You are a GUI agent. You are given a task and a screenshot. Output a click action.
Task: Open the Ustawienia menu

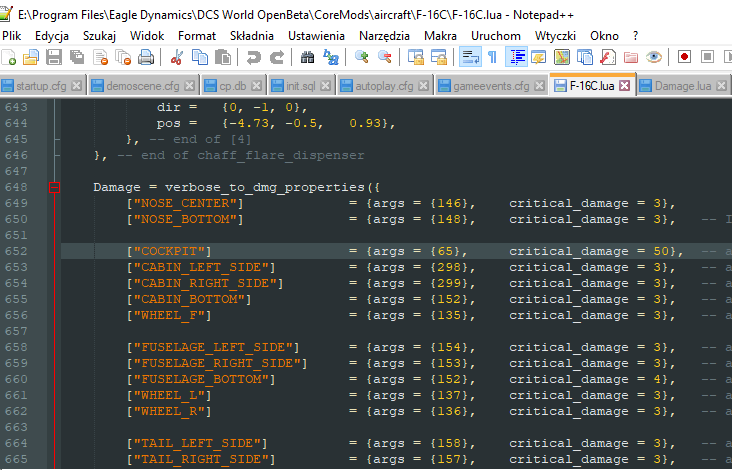(317, 36)
